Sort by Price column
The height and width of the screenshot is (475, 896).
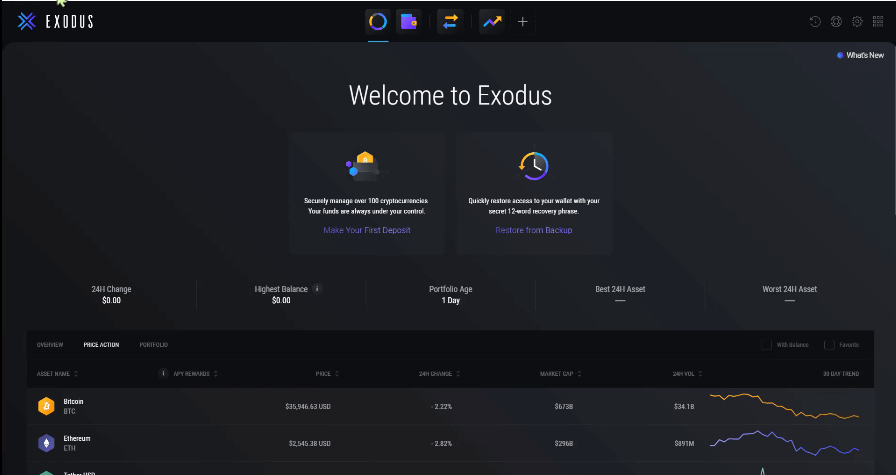click(327, 374)
